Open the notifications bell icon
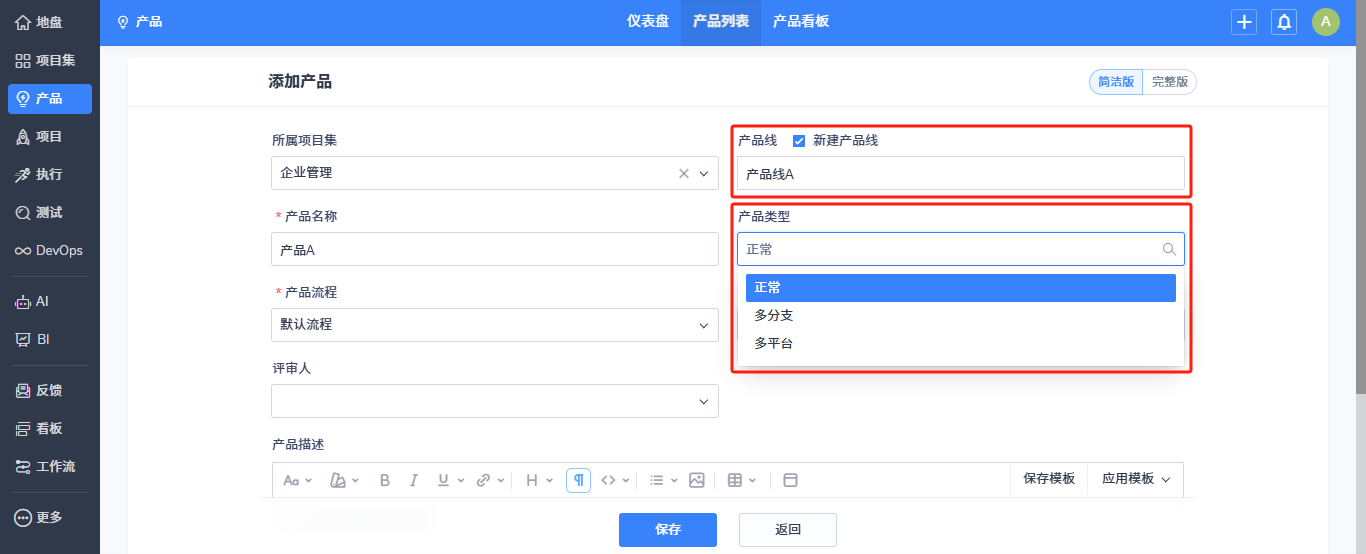This screenshot has height=554, width=1366. click(1284, 22)
